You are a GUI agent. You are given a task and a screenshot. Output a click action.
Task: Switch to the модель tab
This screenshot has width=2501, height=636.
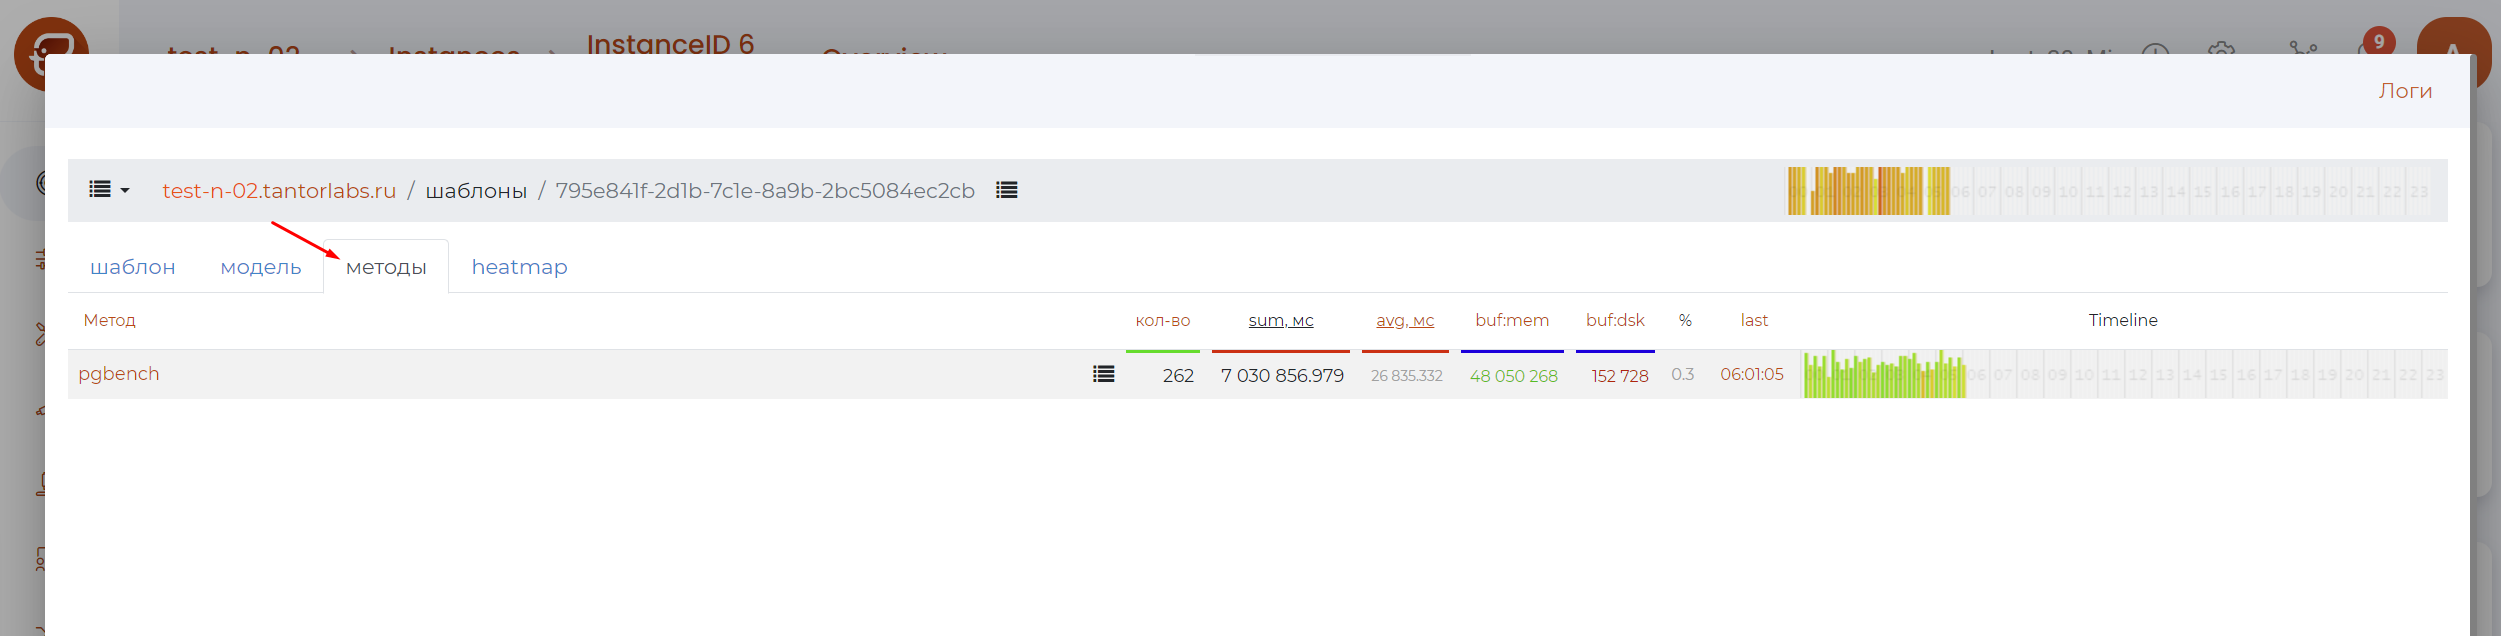coord(261,267)
